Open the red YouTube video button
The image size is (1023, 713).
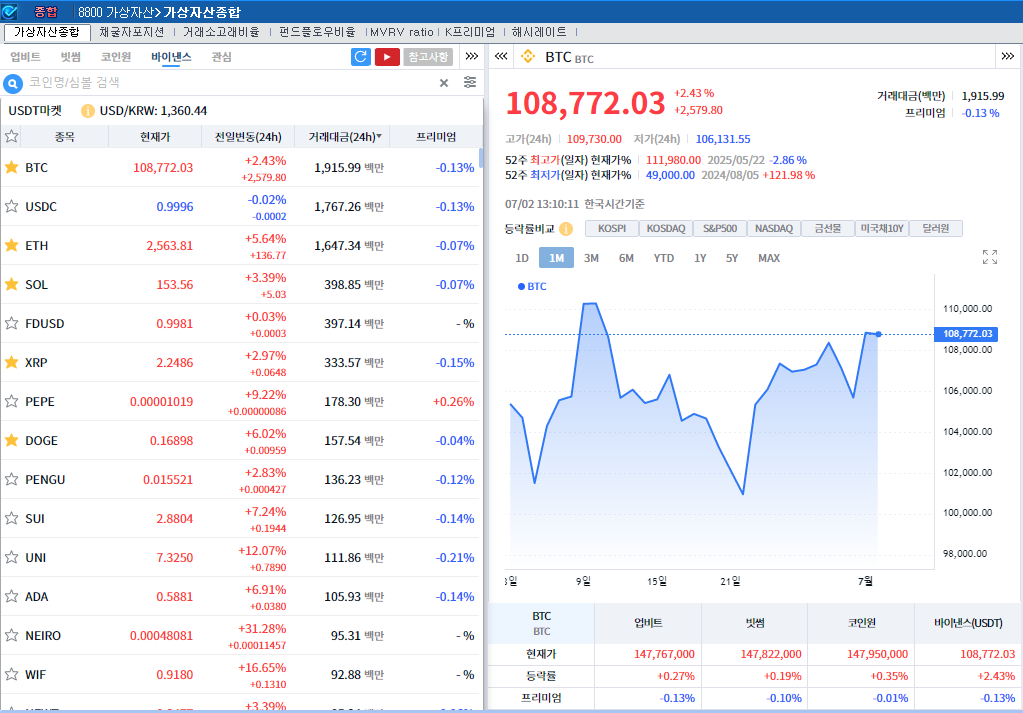coord(387,57)
